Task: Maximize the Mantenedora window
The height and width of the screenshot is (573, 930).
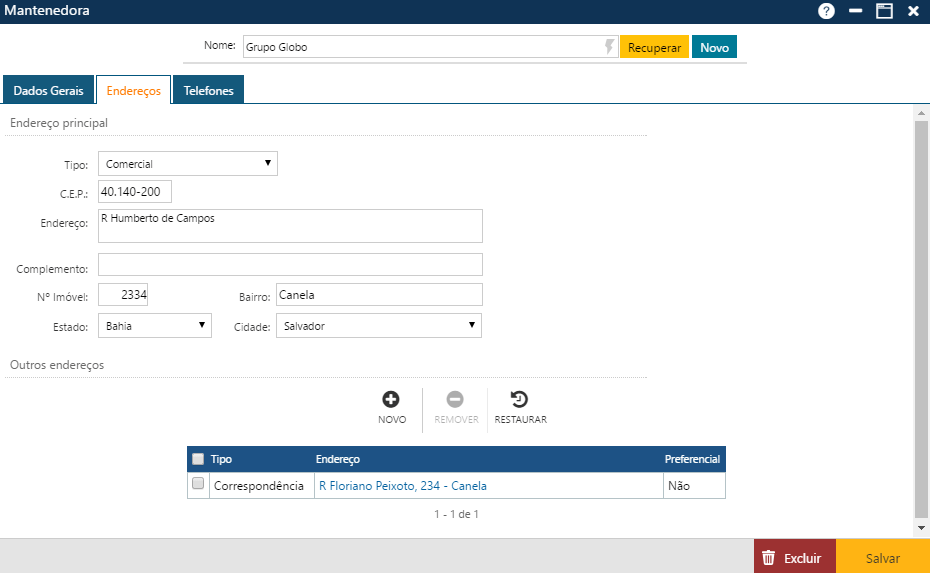Action: (x=884, y=11)
